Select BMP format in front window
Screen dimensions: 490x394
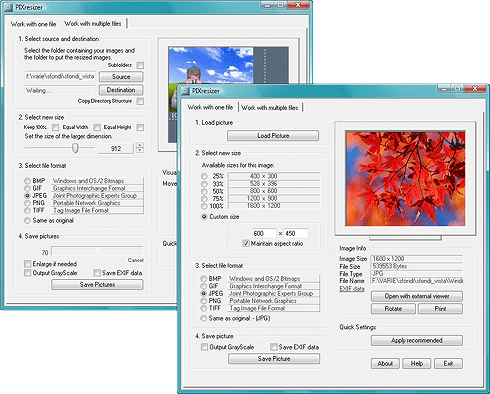point(203,278)
